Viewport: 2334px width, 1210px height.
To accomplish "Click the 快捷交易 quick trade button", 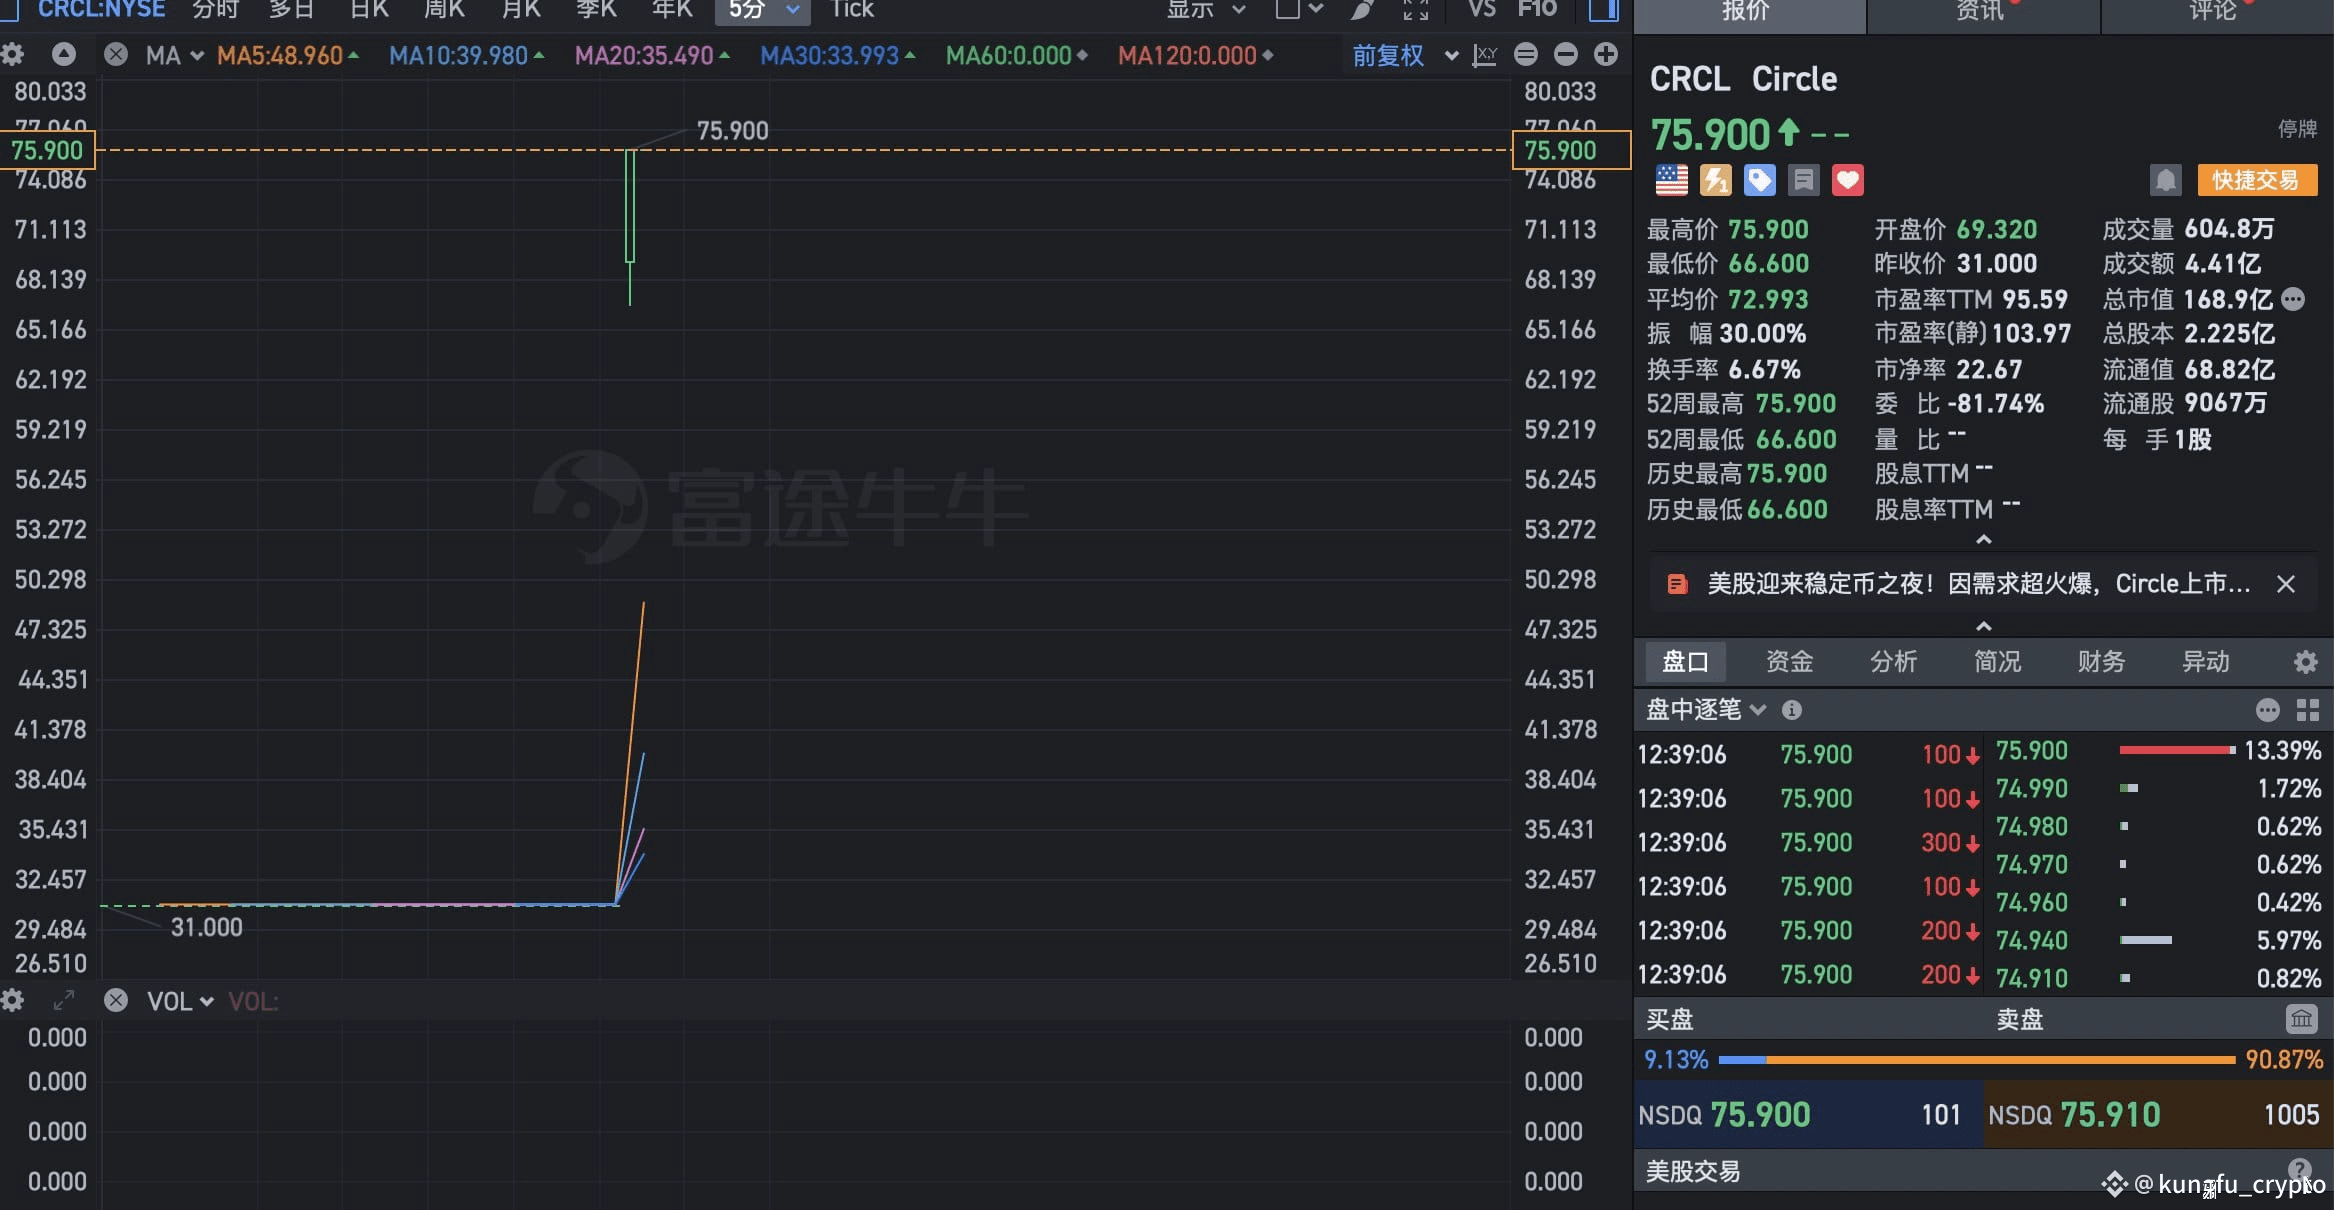I will pyautogui.click(x=2256, y=180).
